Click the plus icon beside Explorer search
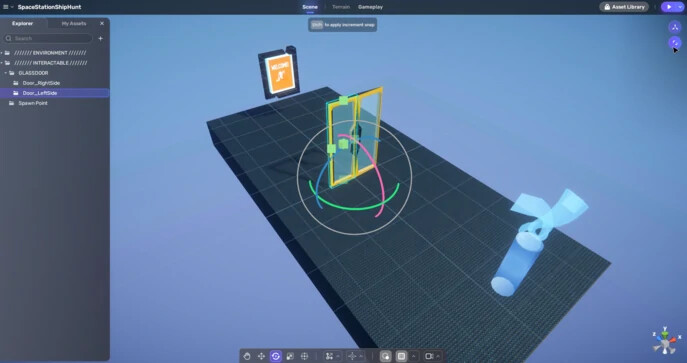This screenshot has width=687, height=363. 100,39
